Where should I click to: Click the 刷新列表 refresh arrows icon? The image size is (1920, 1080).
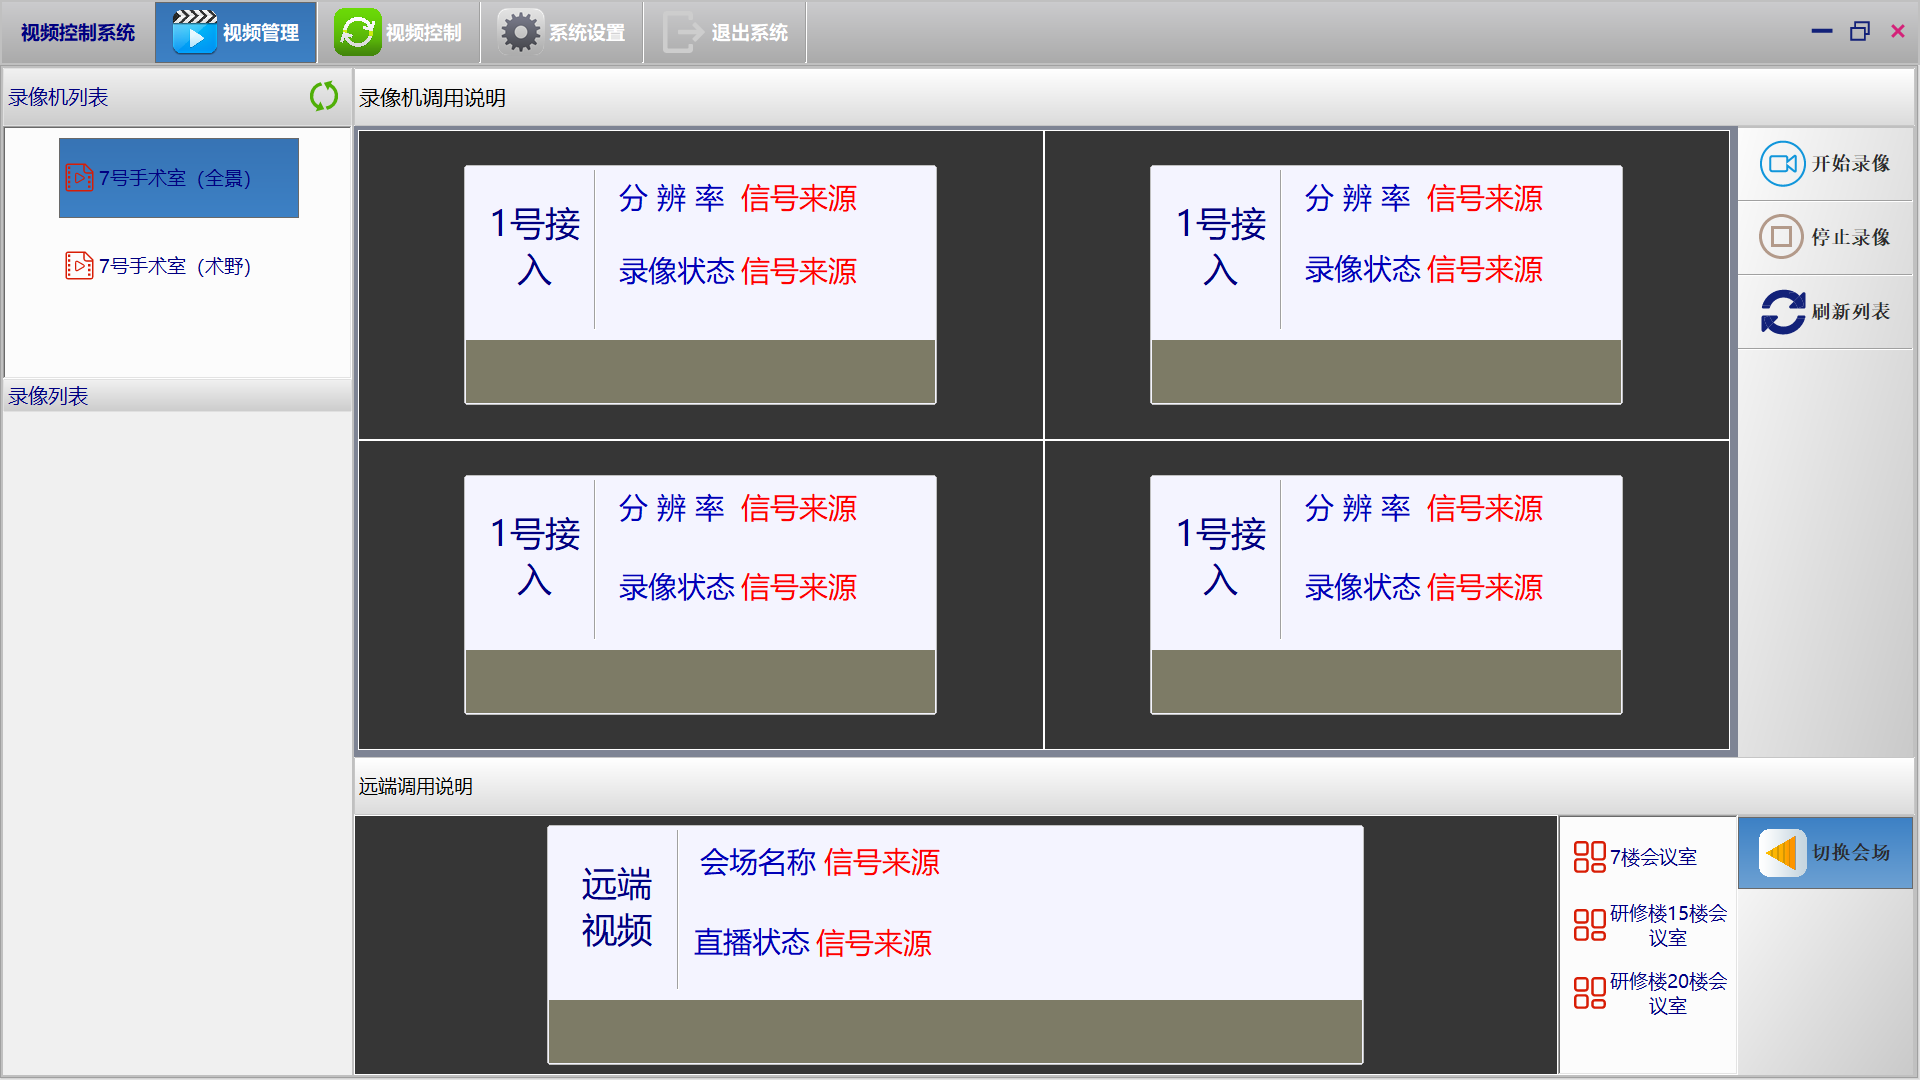click(1782, 312)
